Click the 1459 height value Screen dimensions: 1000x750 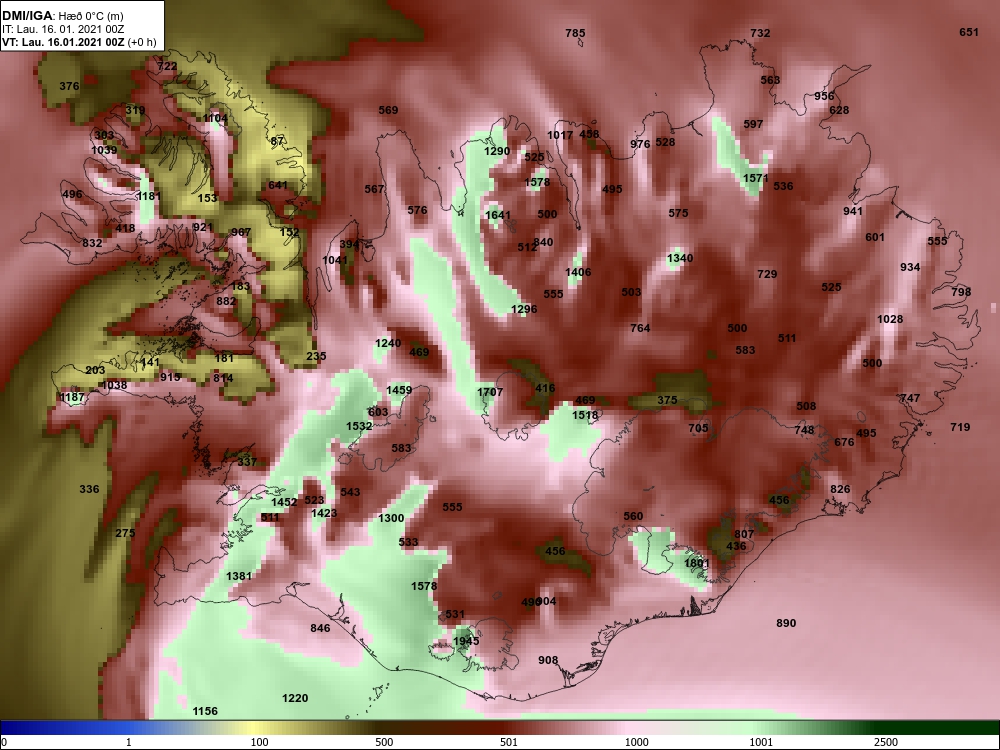[x=399, y=390]
